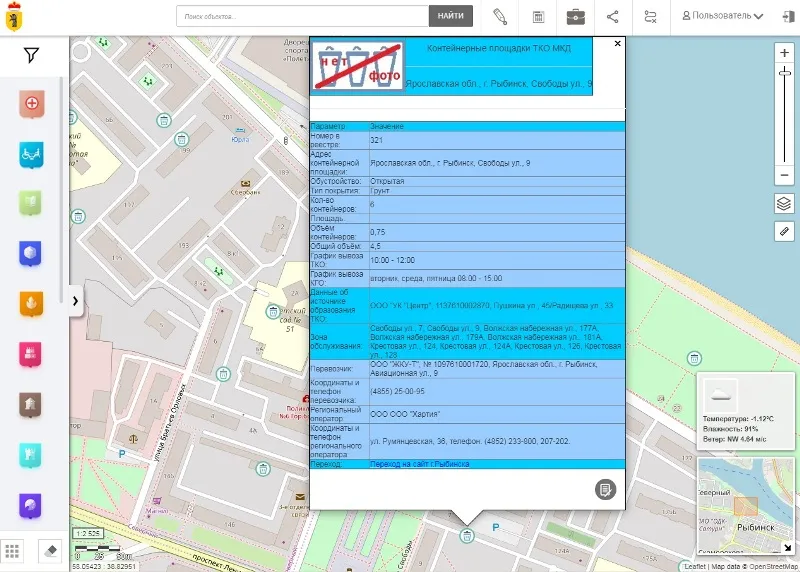The width and height of the screenshot is (800, 572).
Task: Click the НАЙТИ search button
Action: (450, 16)
